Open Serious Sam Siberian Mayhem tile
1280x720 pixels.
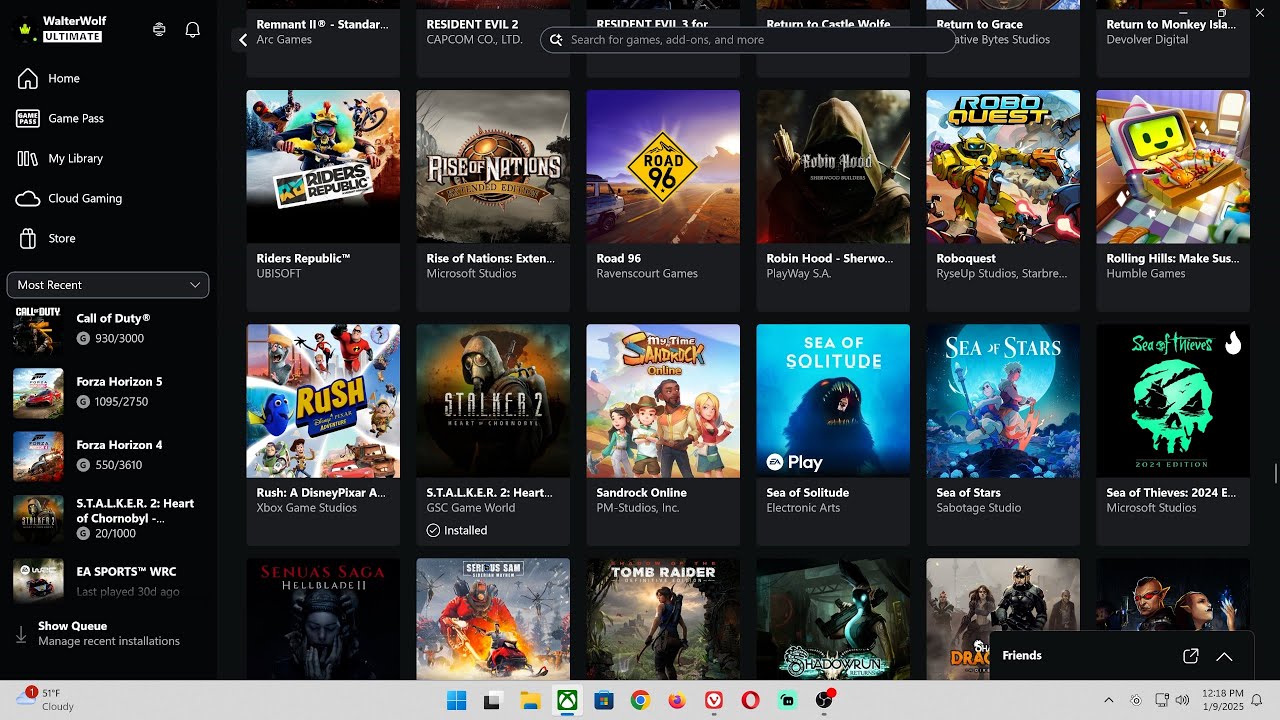pyautogui.click(x=493, y=619)
